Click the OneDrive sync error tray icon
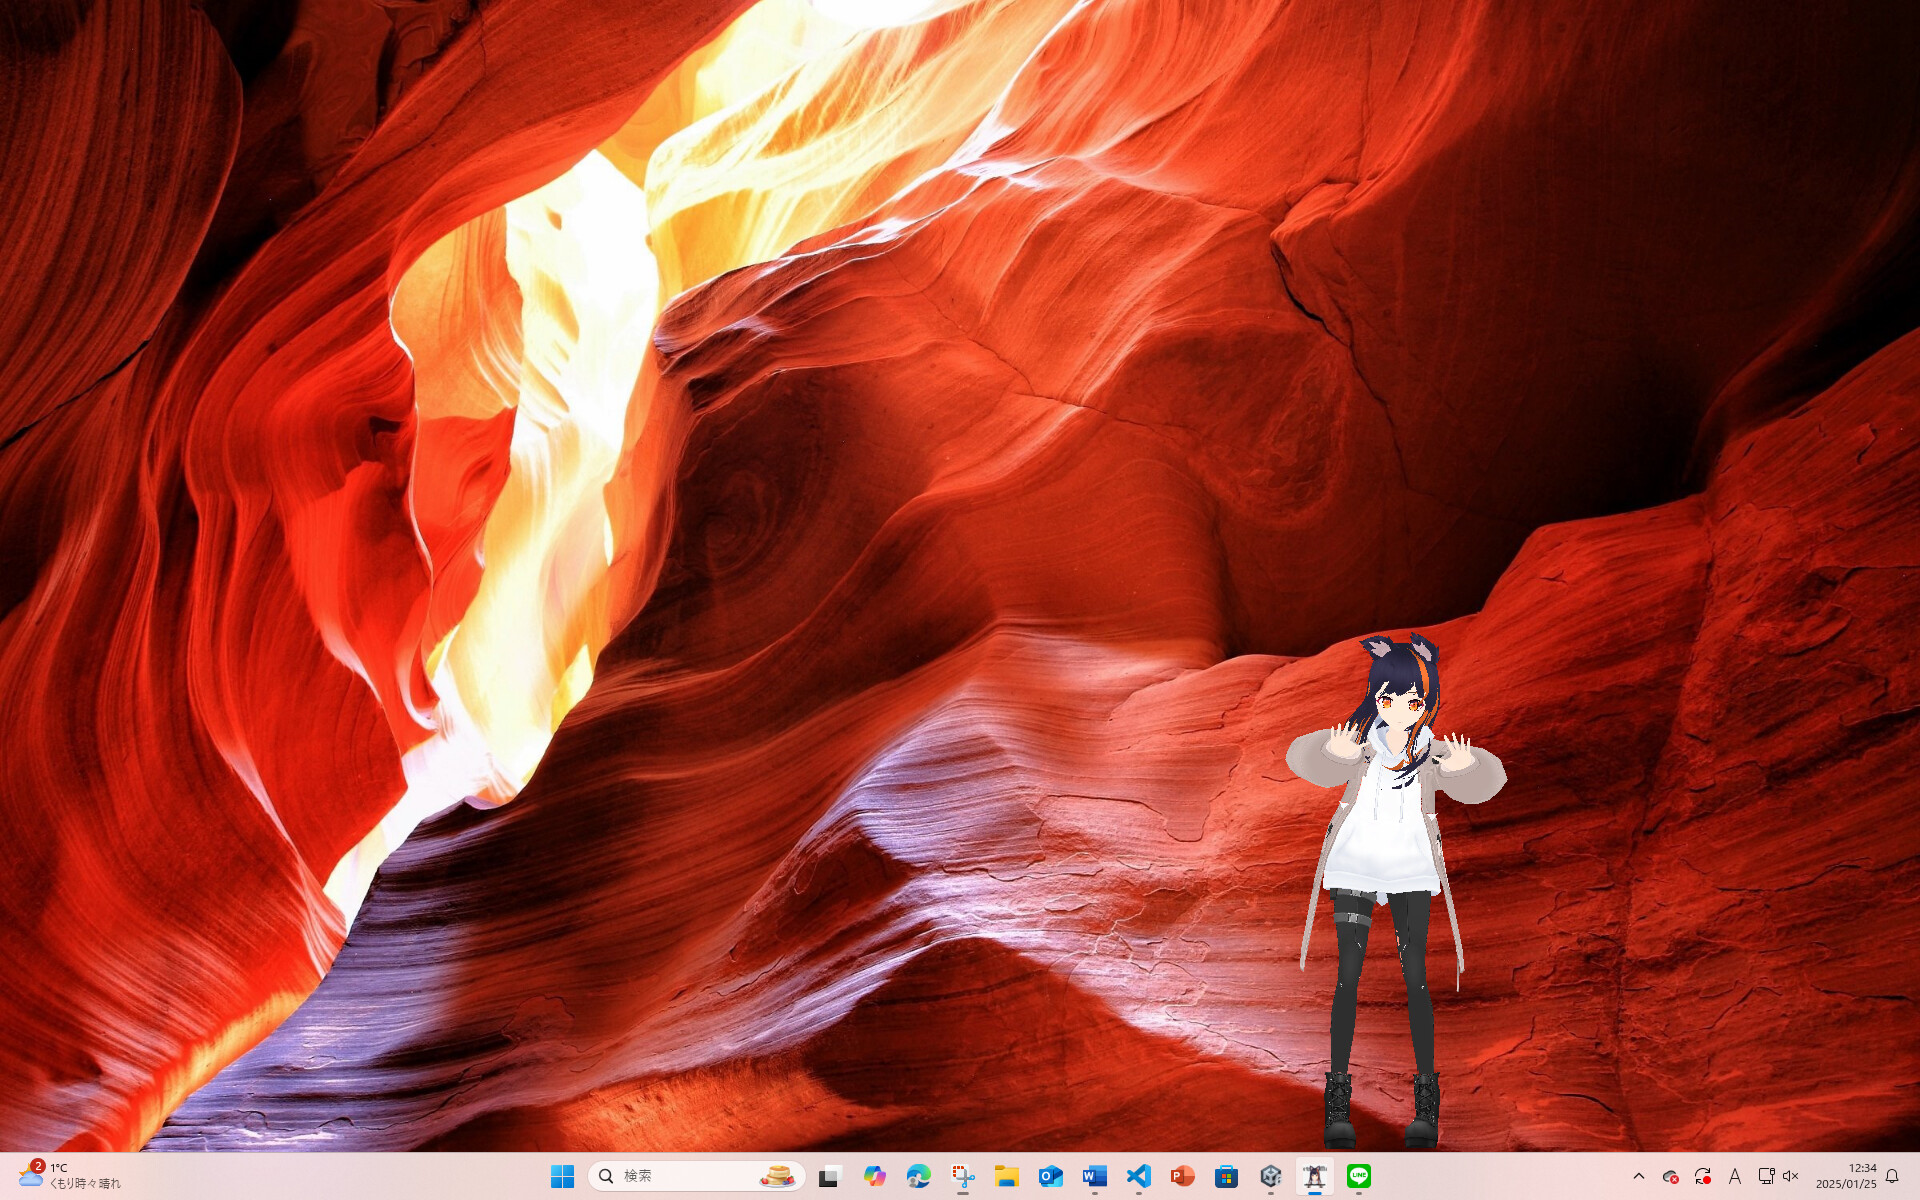The image size is (1920, 1200). click(x=1672, y=1177)
